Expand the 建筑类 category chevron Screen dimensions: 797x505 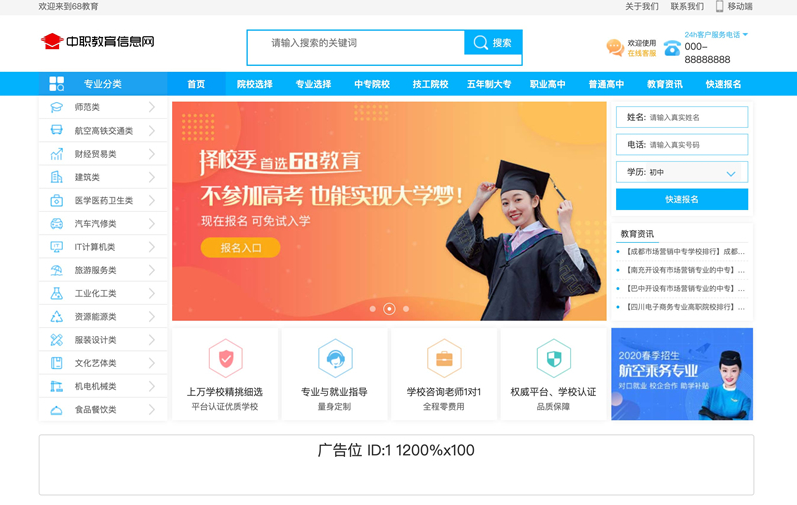(x=151, y=177)
